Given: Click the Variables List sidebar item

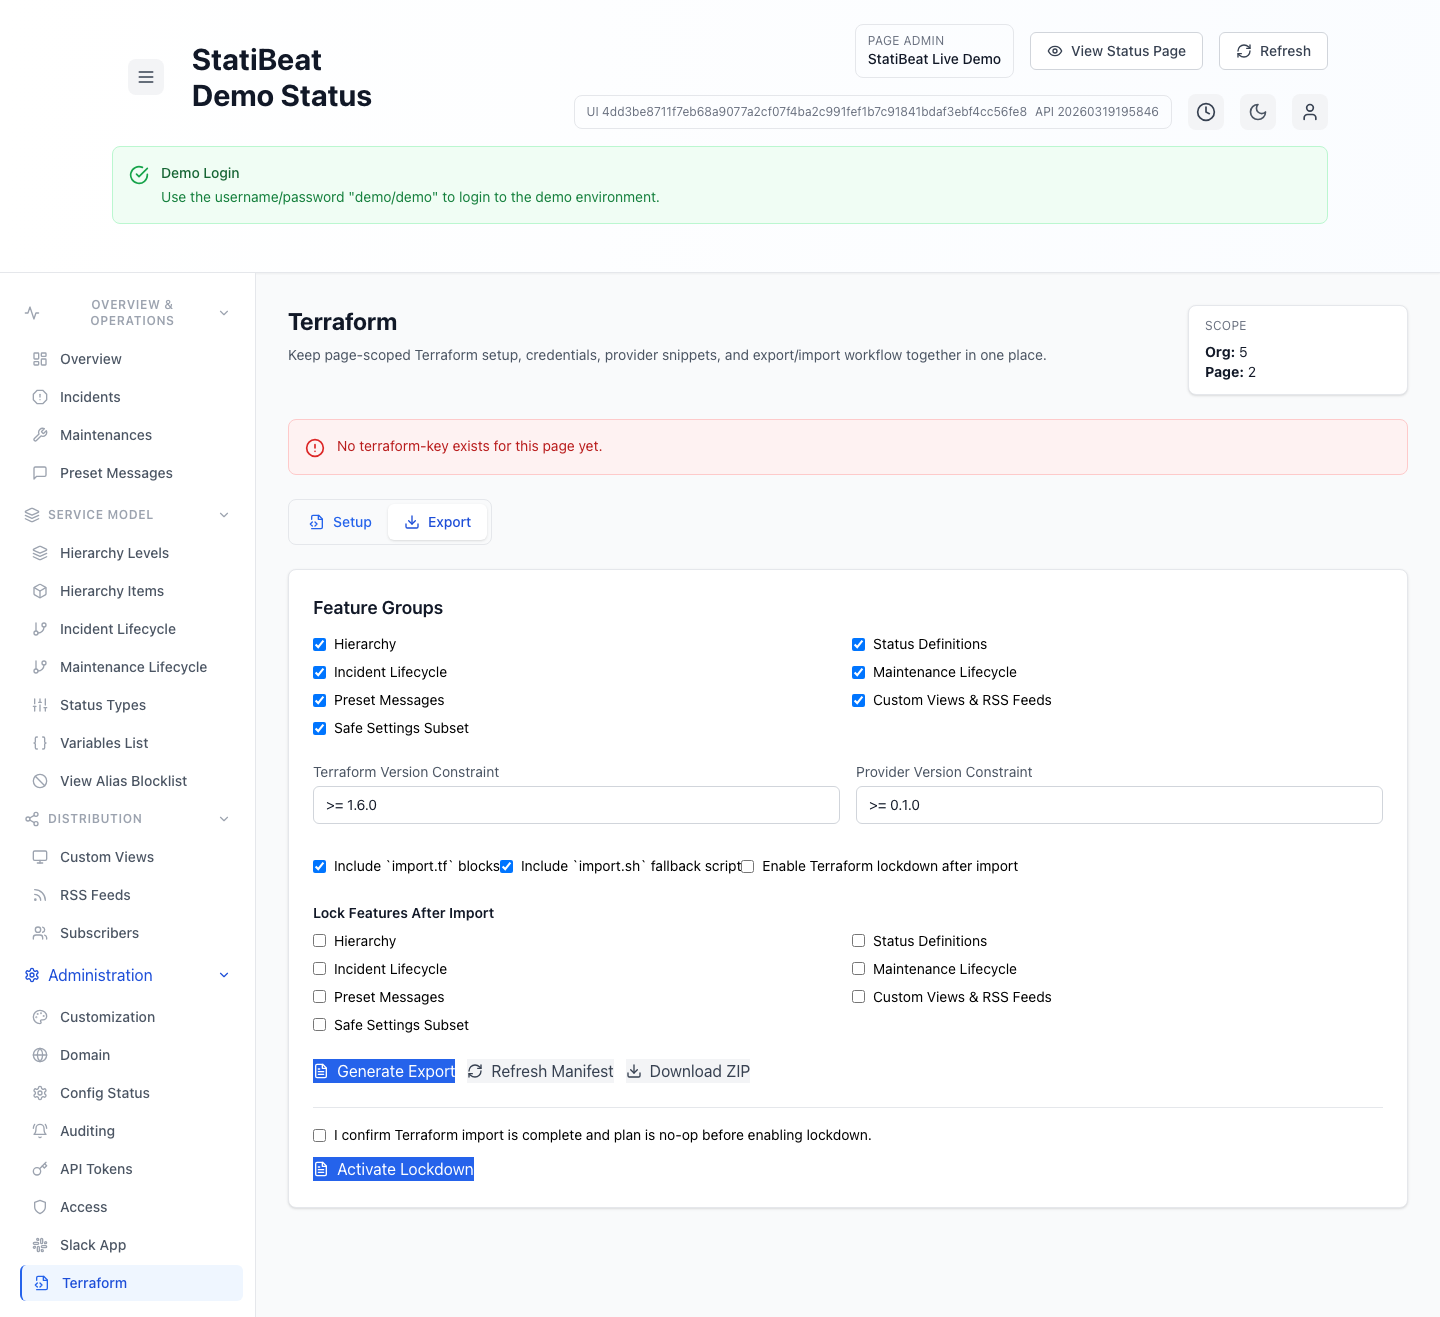Looking at the screenshot, I should point(104,743).
